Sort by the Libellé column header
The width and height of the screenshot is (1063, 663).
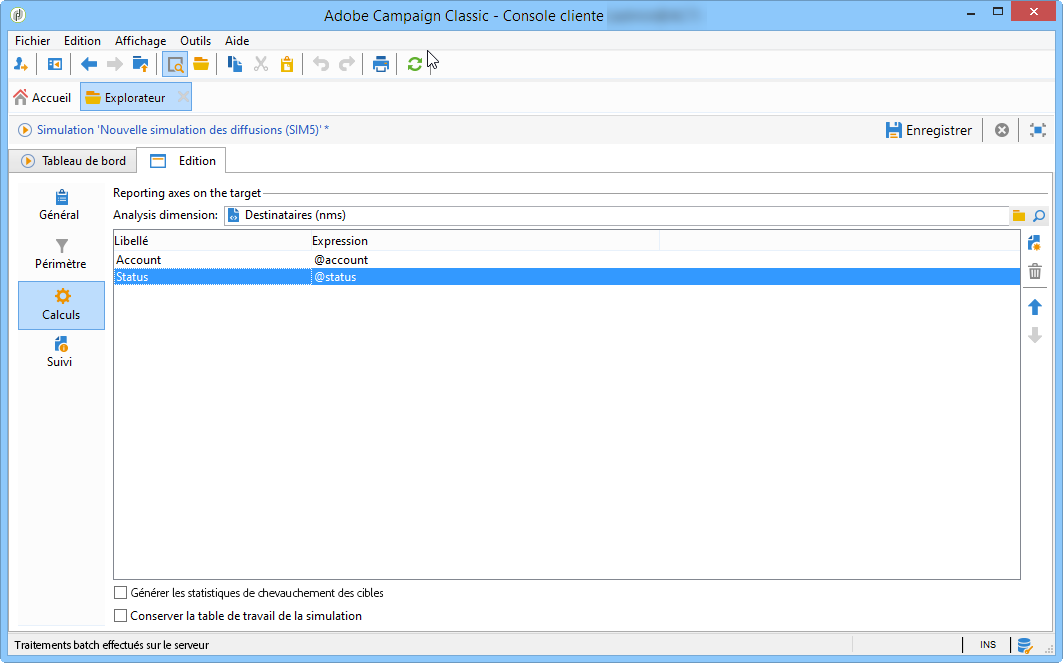point(212,241)
